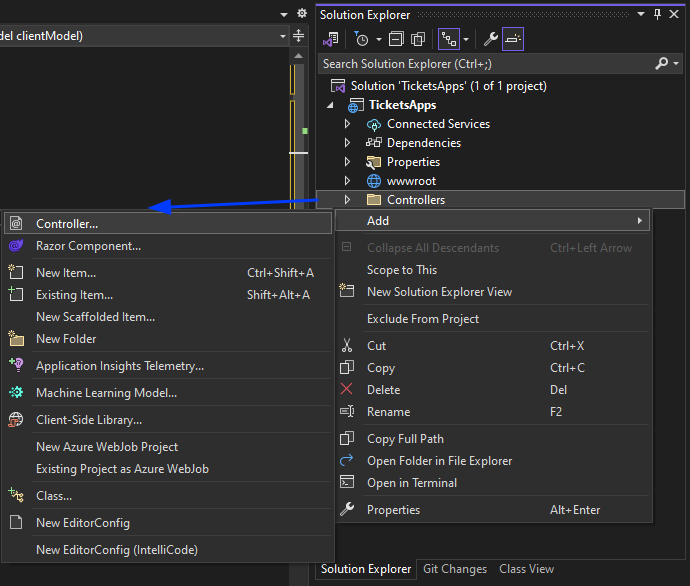Choose New Solution Explorer View
The image size is (690, 586).
coord(492,292)
